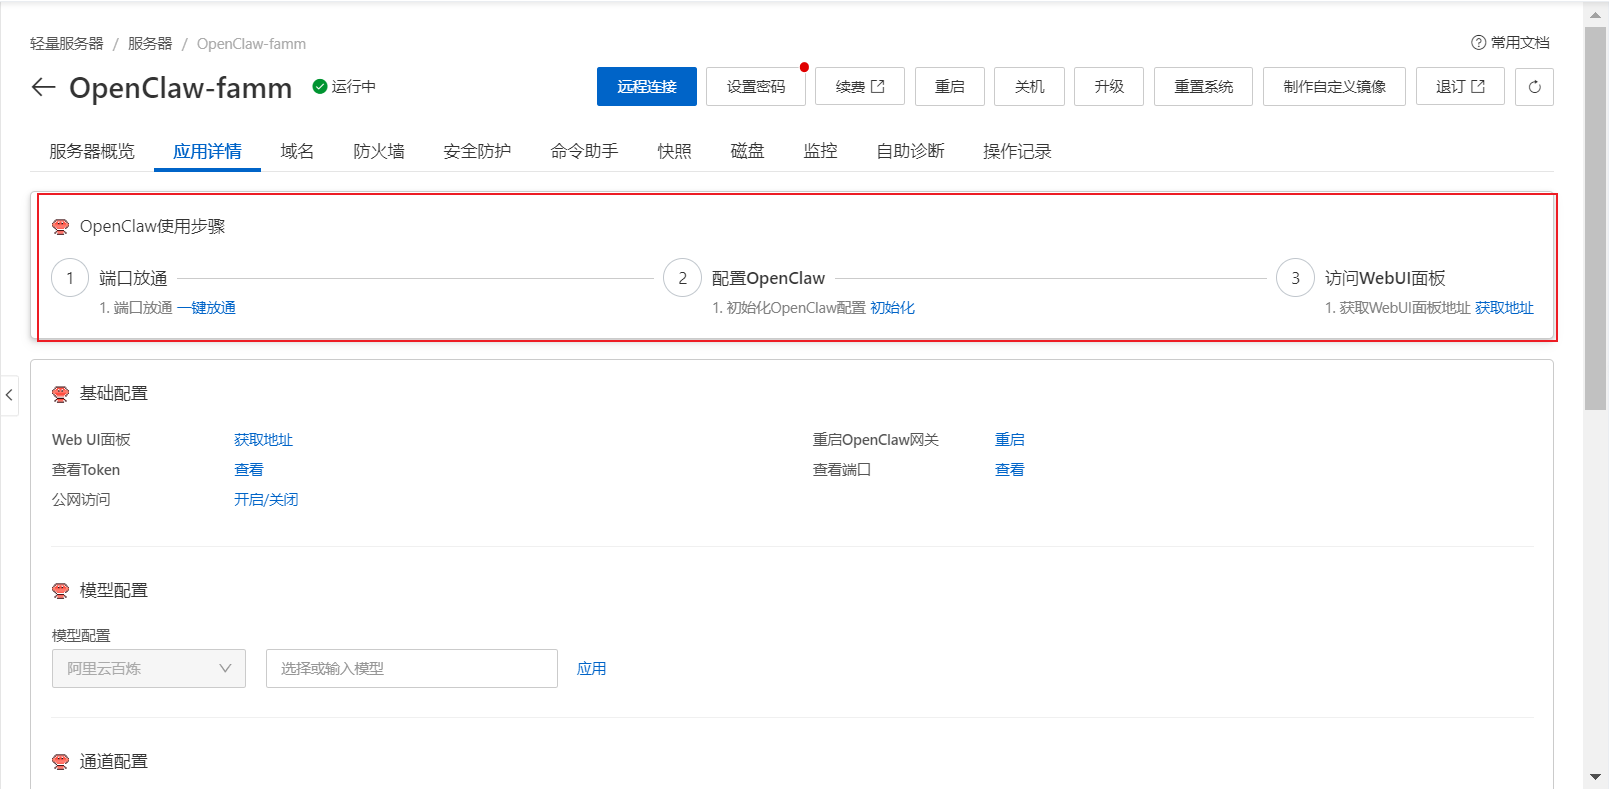Click the OpenClaw icon beside 基础配置
1609x789 pixels.
(61, 394)
